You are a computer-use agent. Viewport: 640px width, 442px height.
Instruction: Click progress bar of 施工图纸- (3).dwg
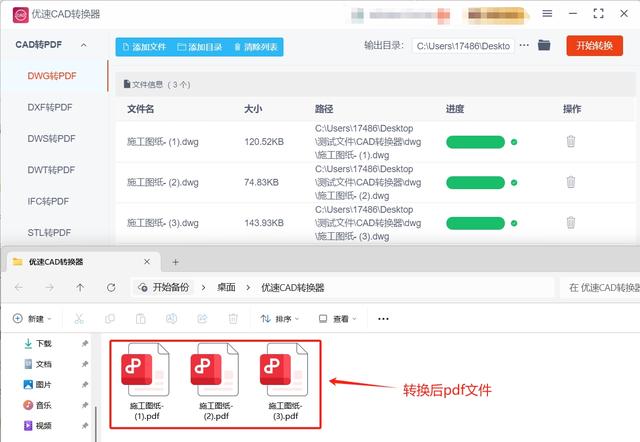[476, 223]
